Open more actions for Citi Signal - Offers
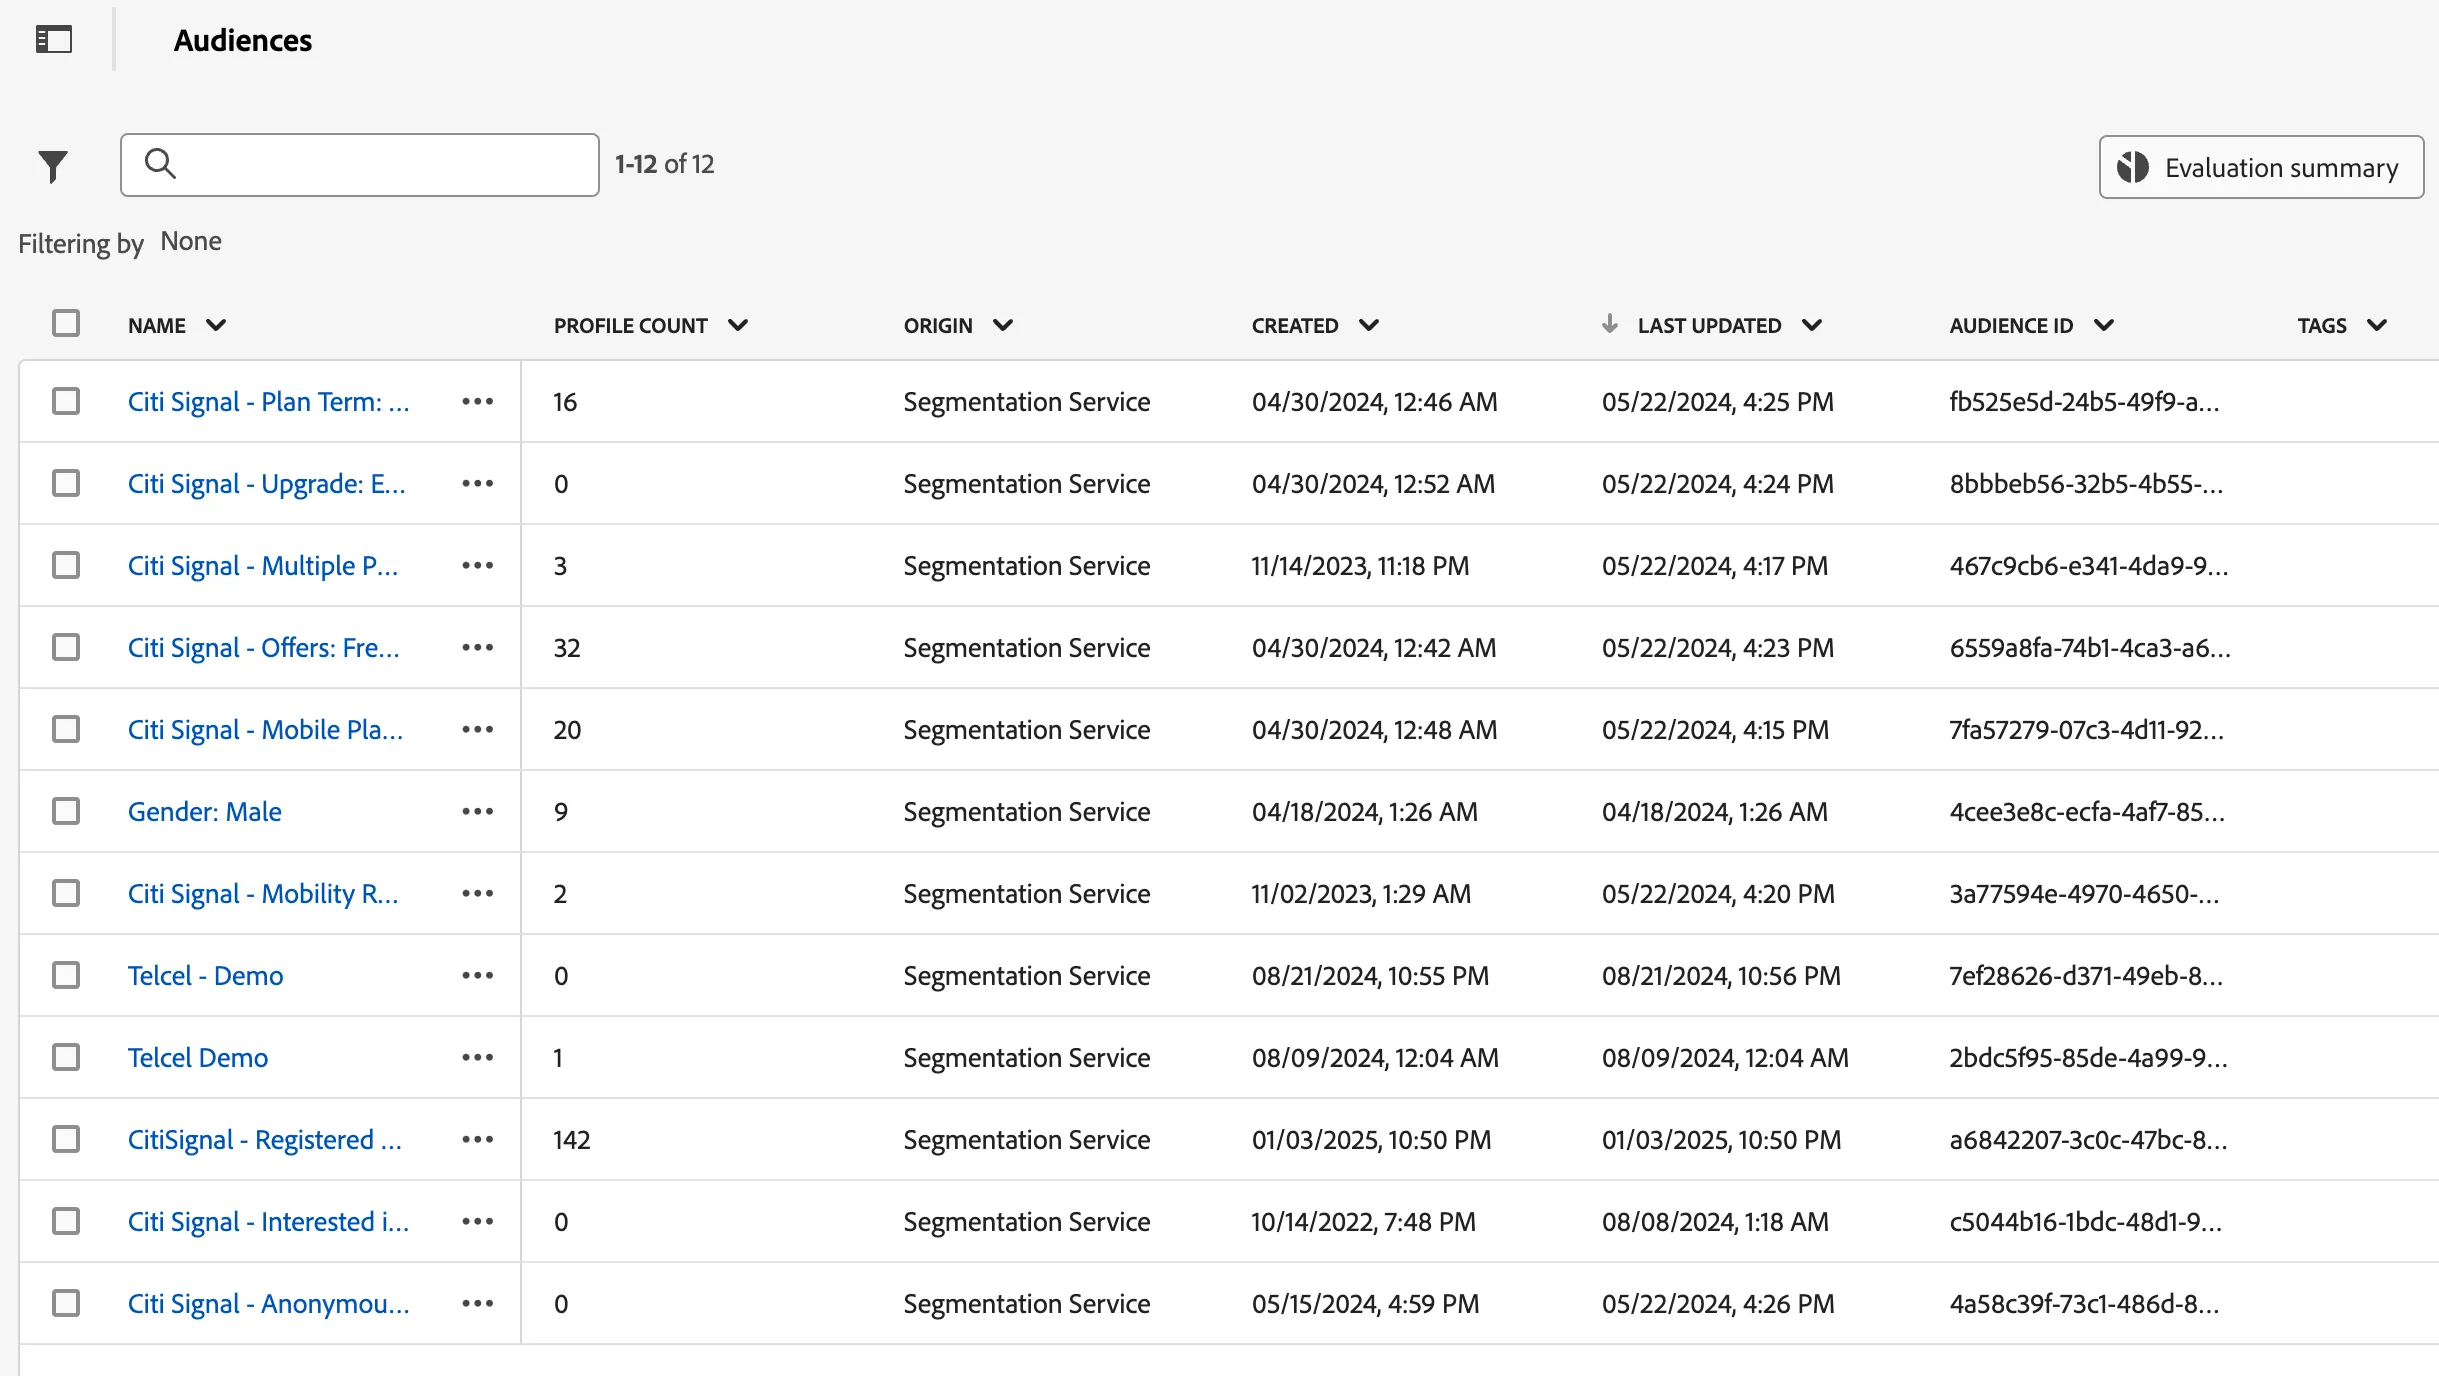This screenshot has width=2439, height=1376. 478,648
